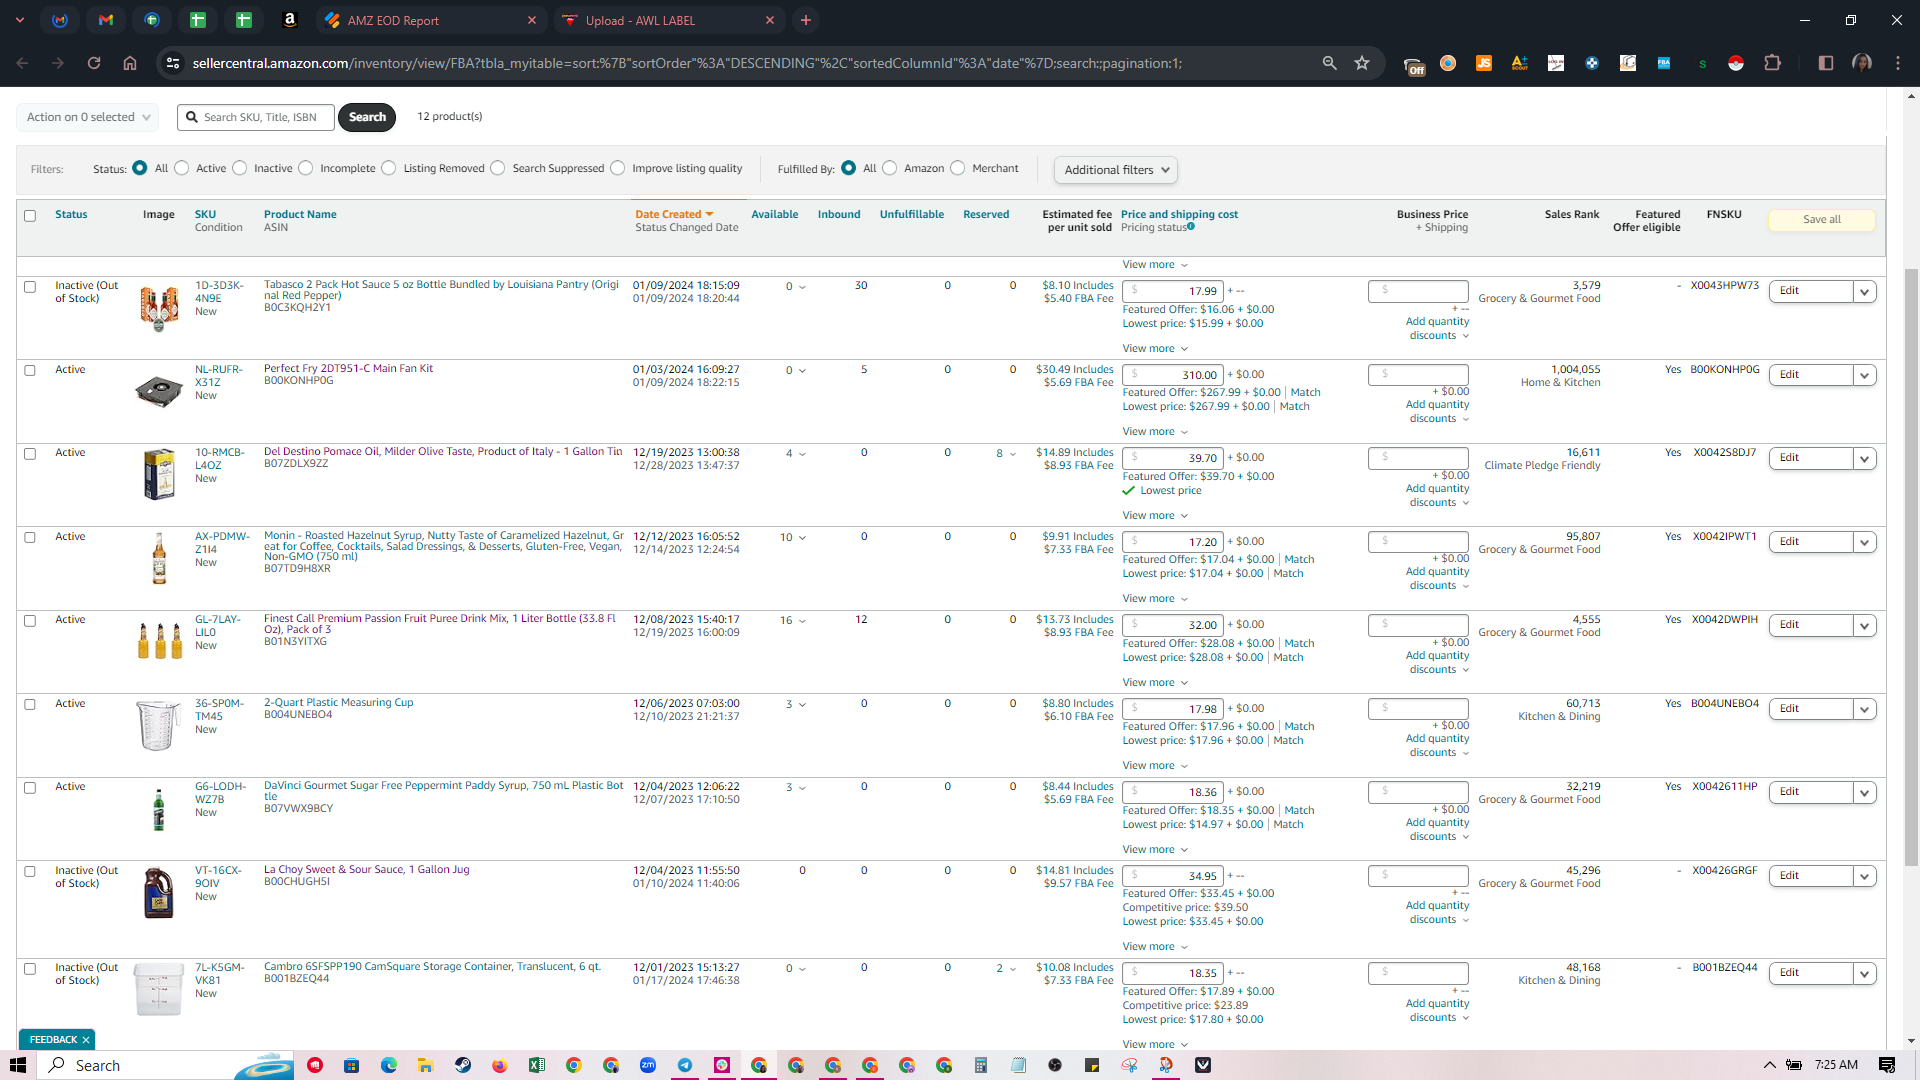
Task: Expand View more for 2-Quart Measuring Cup
Action: (x=1155, y=766)
